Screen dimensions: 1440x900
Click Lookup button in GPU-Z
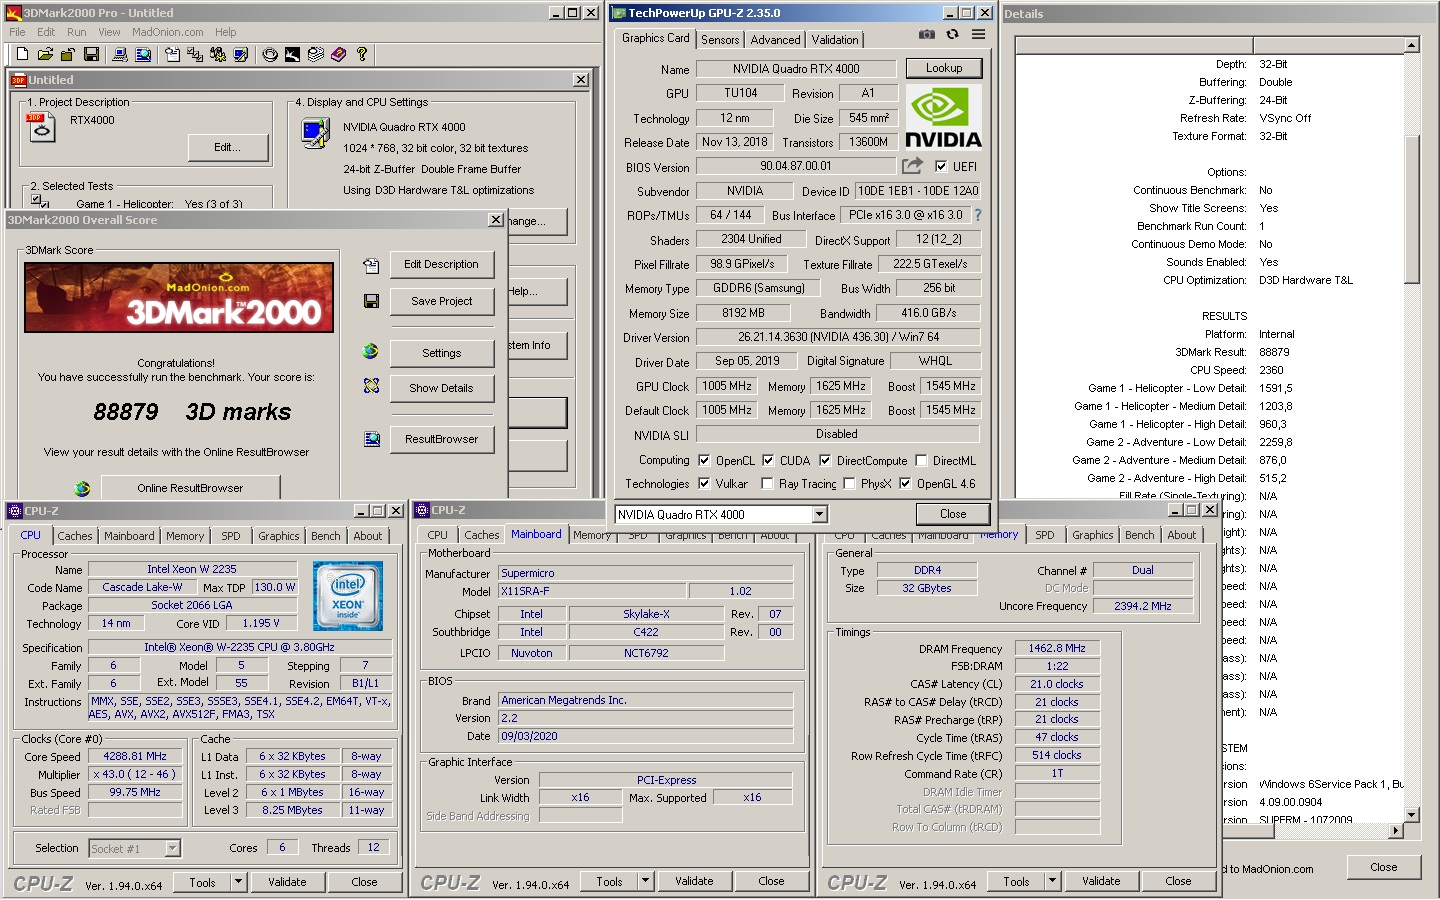(944, 68)
